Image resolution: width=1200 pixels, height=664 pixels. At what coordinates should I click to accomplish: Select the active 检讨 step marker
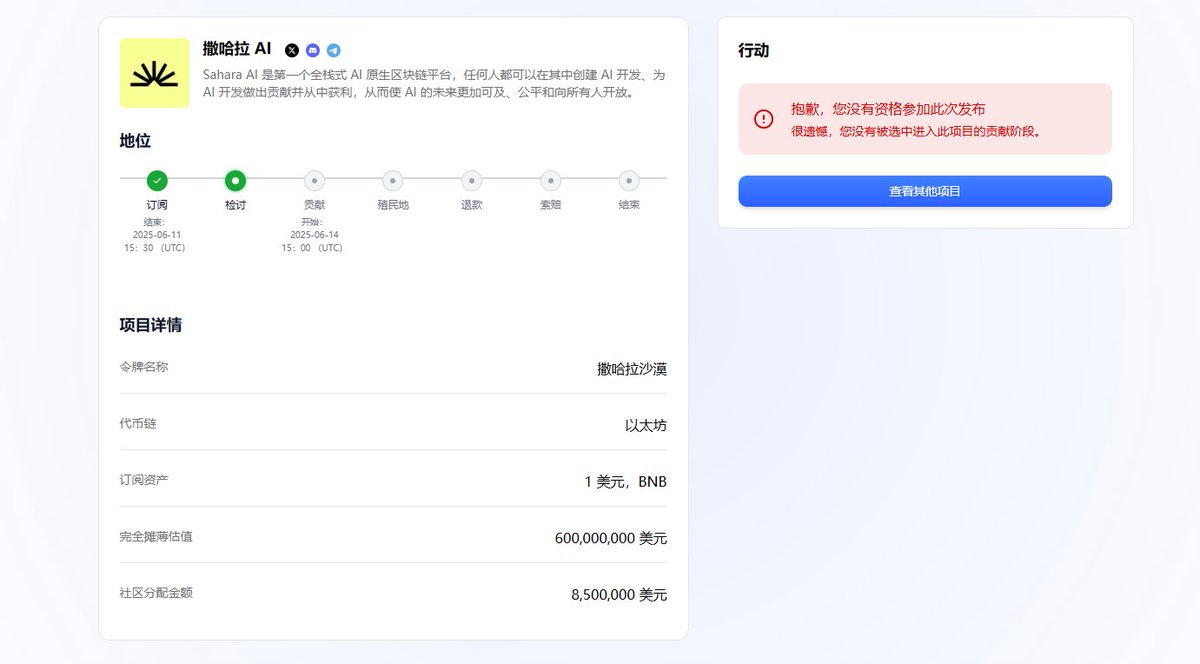tap(235, 181)
